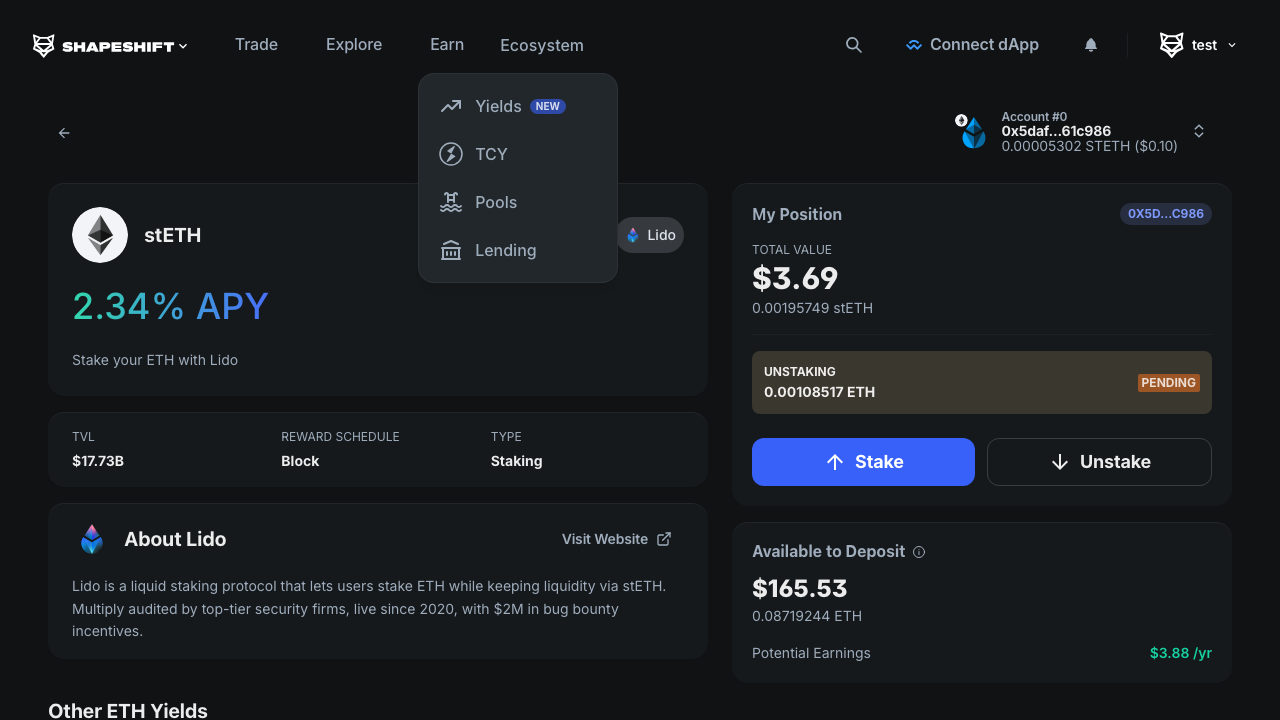Screen dimensions: 1280x720
Task: Expand the account selector chevrons
Action: [1199, 131]
